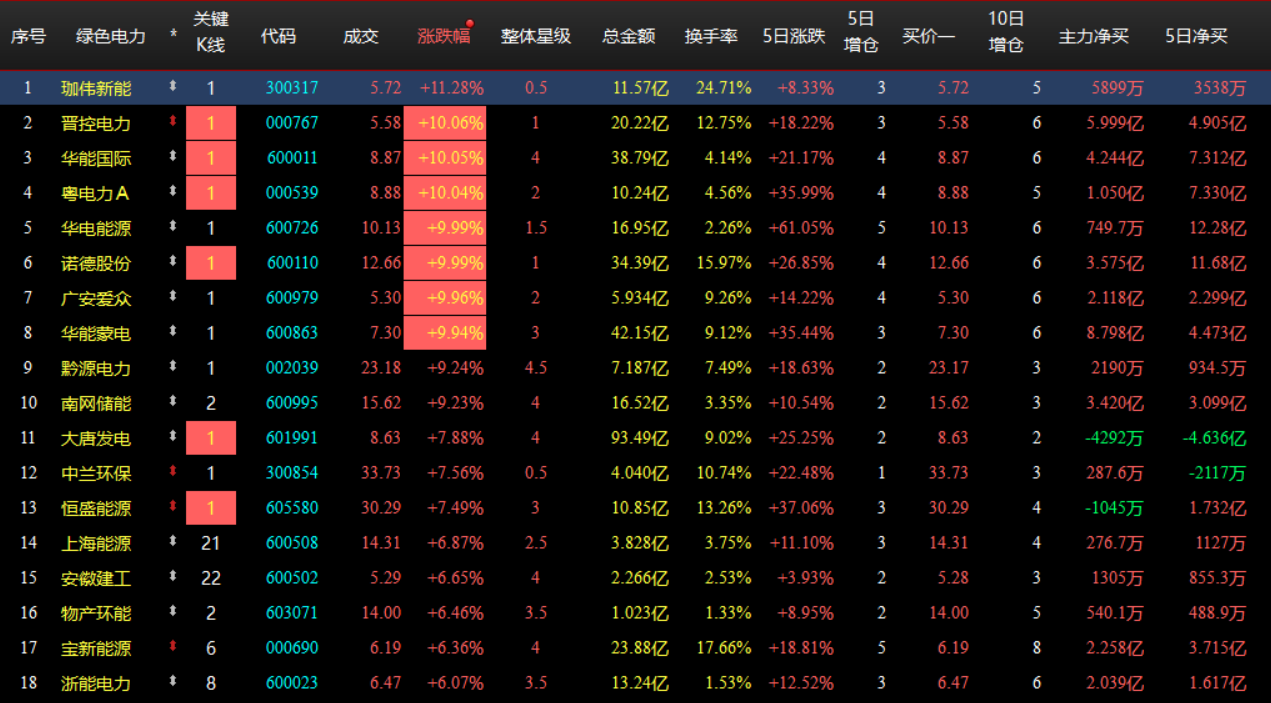1271x703 pixels.
Task: Click the marker icon beside 华能国际
Action: (x=173, y=158)
